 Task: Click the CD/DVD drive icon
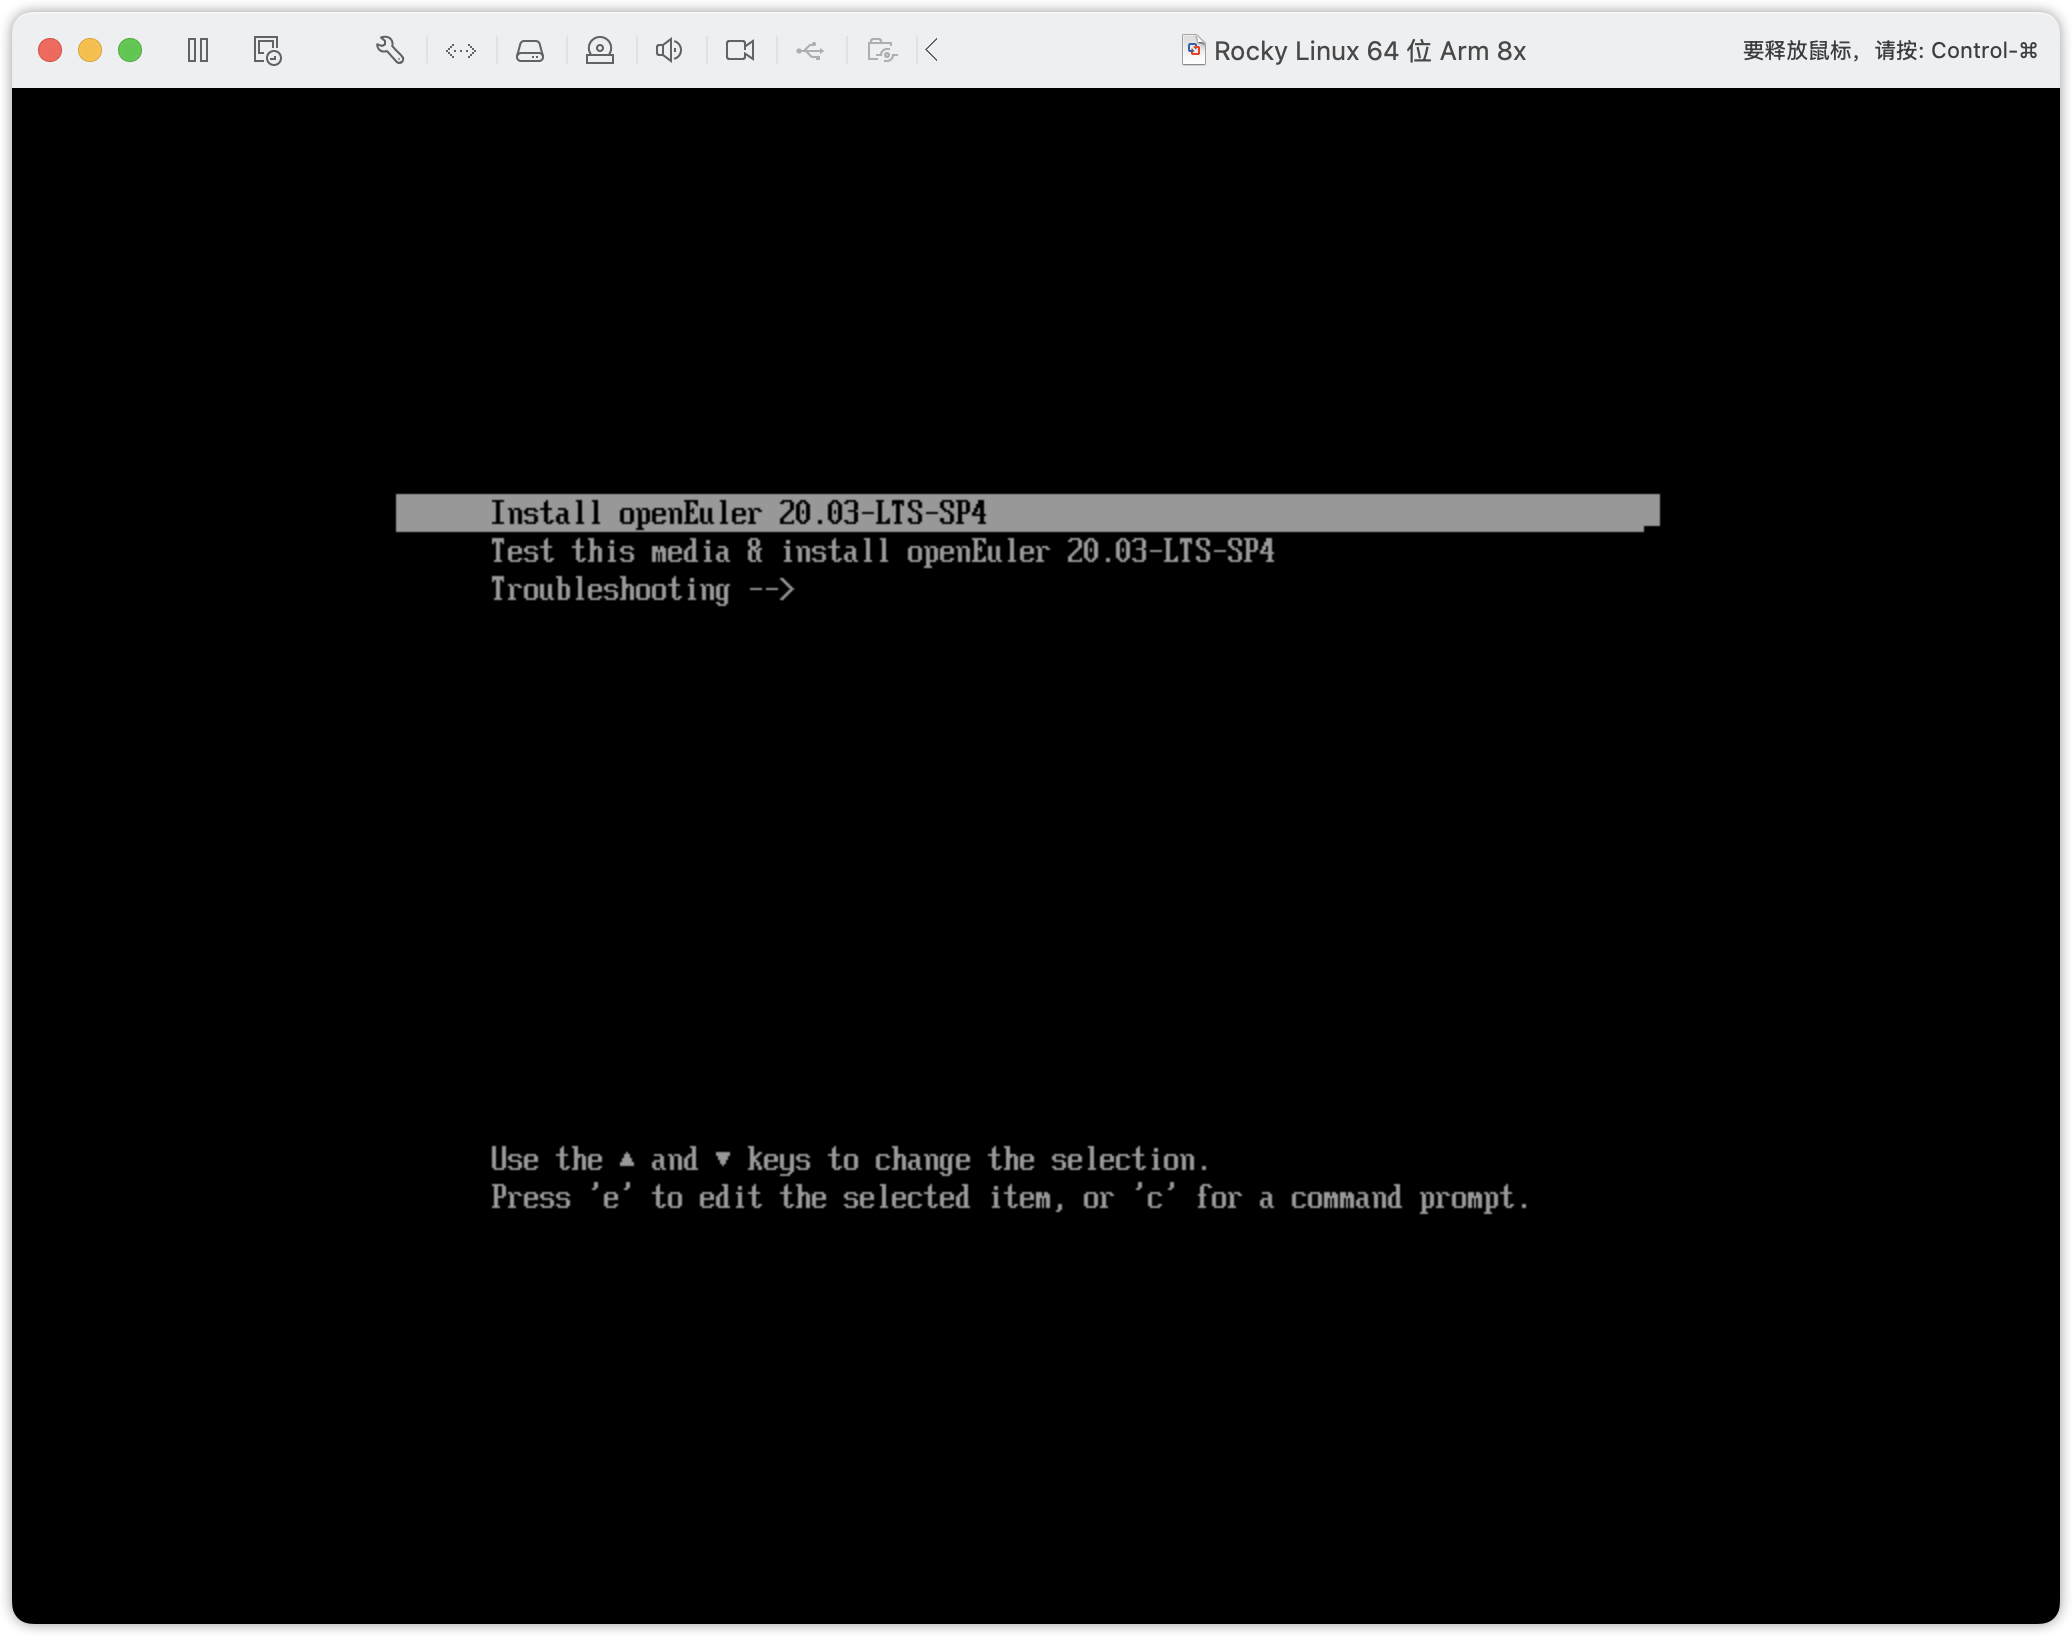600,50
